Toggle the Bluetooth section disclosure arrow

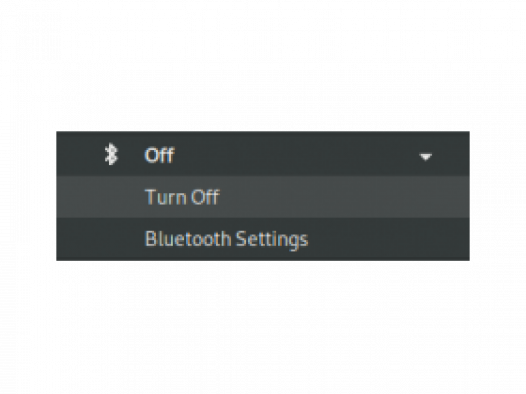tap(426, 157)
